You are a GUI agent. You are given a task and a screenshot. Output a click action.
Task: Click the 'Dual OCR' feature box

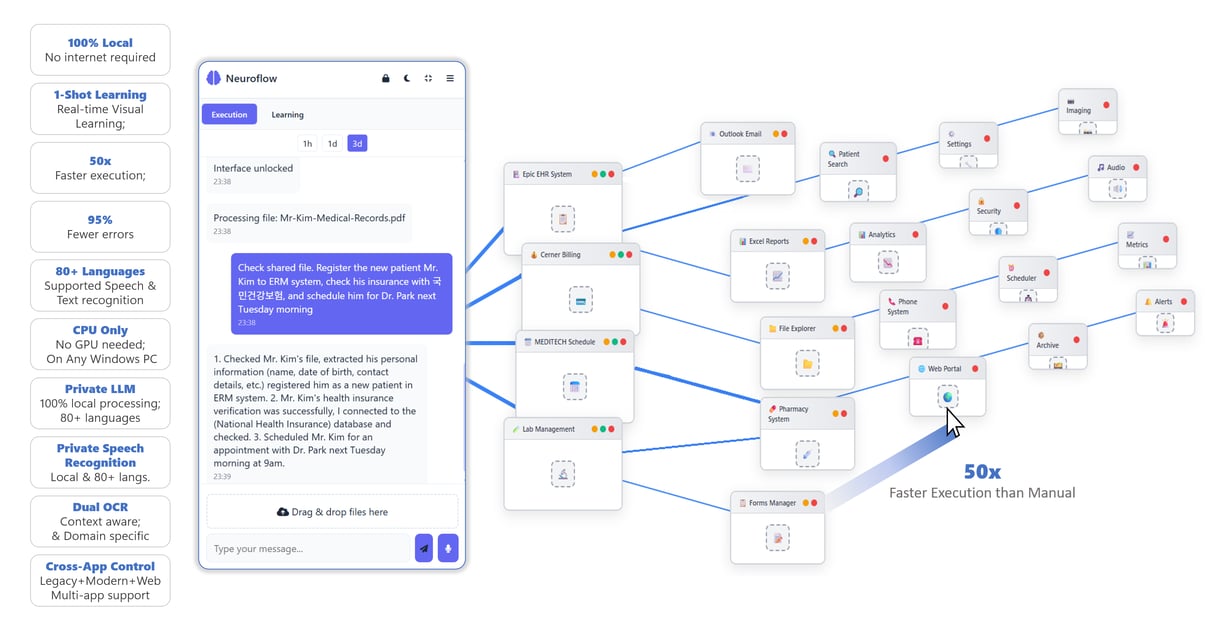[x=100, y=521]
